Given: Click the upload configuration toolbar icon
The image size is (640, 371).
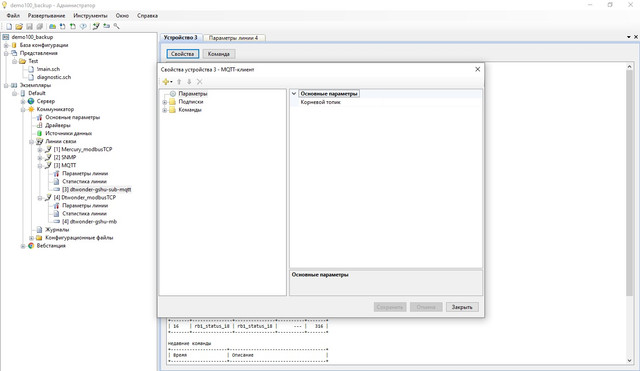Looking at the screenshot, I should pos(73,26).
